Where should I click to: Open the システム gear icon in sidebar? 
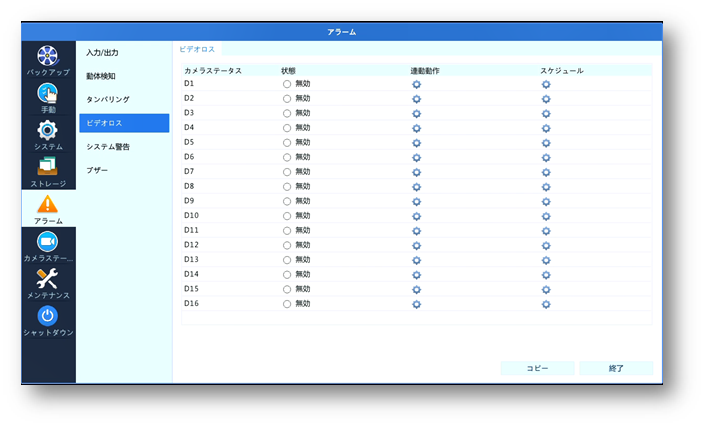[48, 131]
